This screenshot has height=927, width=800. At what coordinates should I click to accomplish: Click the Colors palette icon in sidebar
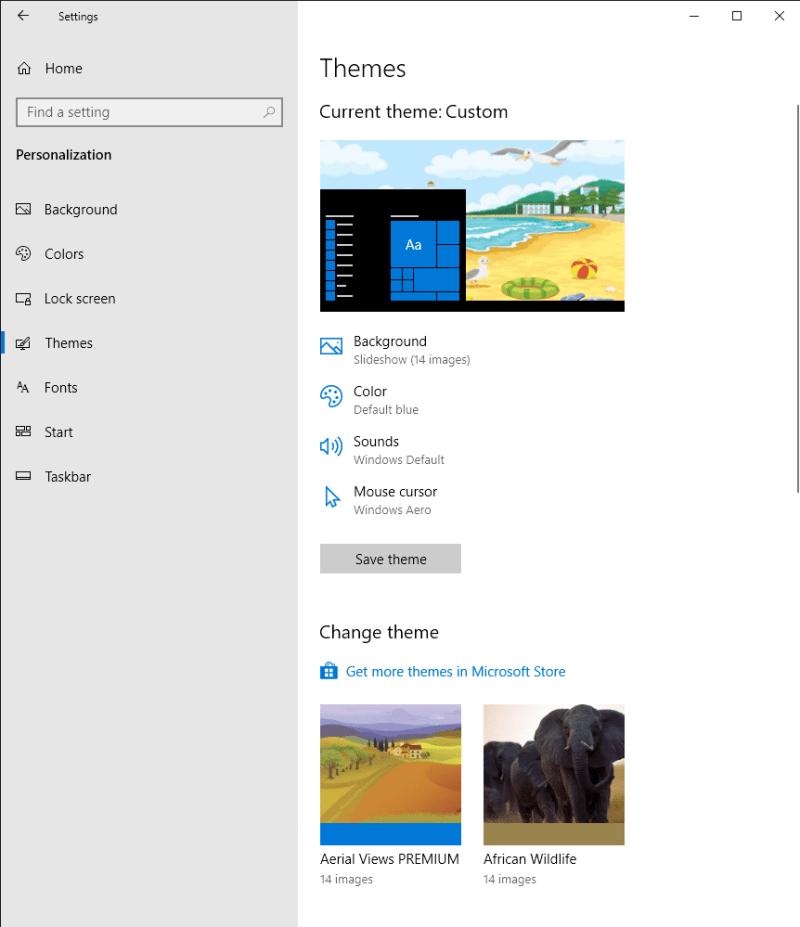[23, 254]
